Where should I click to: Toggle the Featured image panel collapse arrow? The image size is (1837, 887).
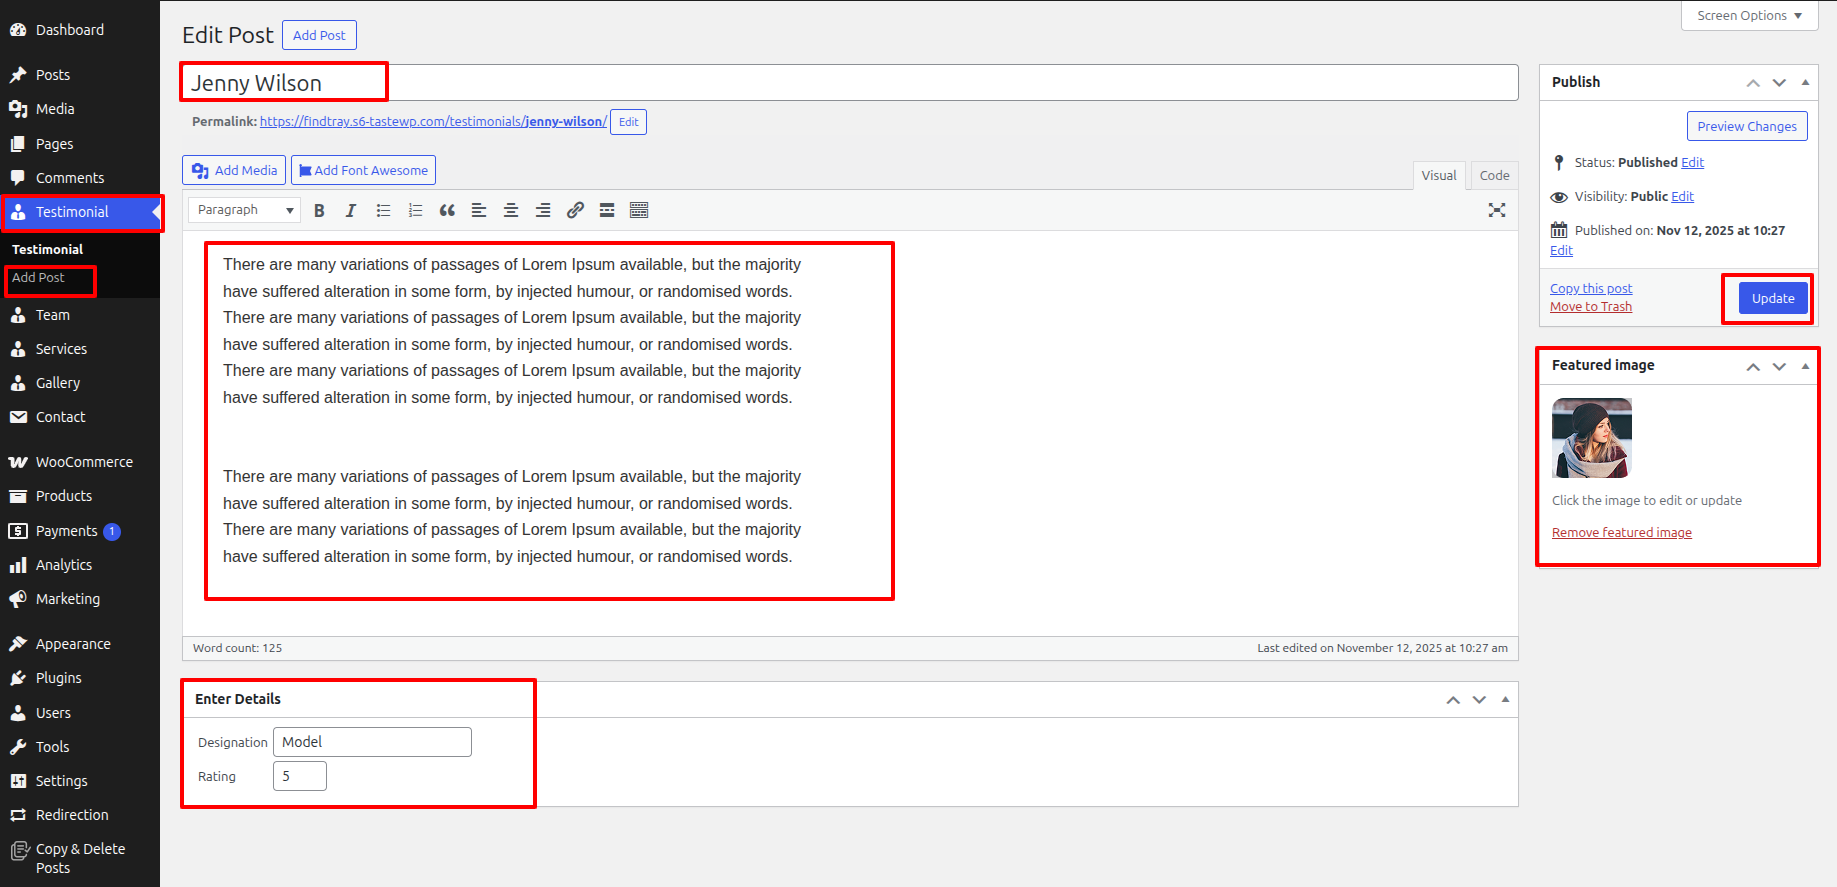[x=1805, y=366]
